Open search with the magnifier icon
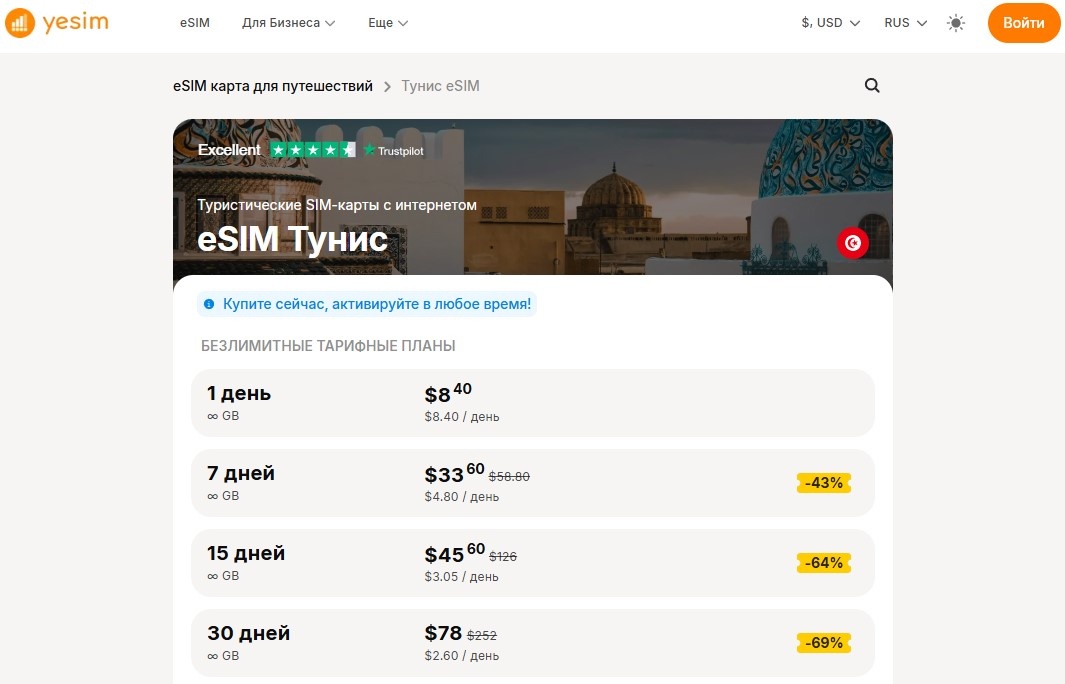Image resolution: width=1065 pixels, height=684 pixels. click(x=871, y=86)
